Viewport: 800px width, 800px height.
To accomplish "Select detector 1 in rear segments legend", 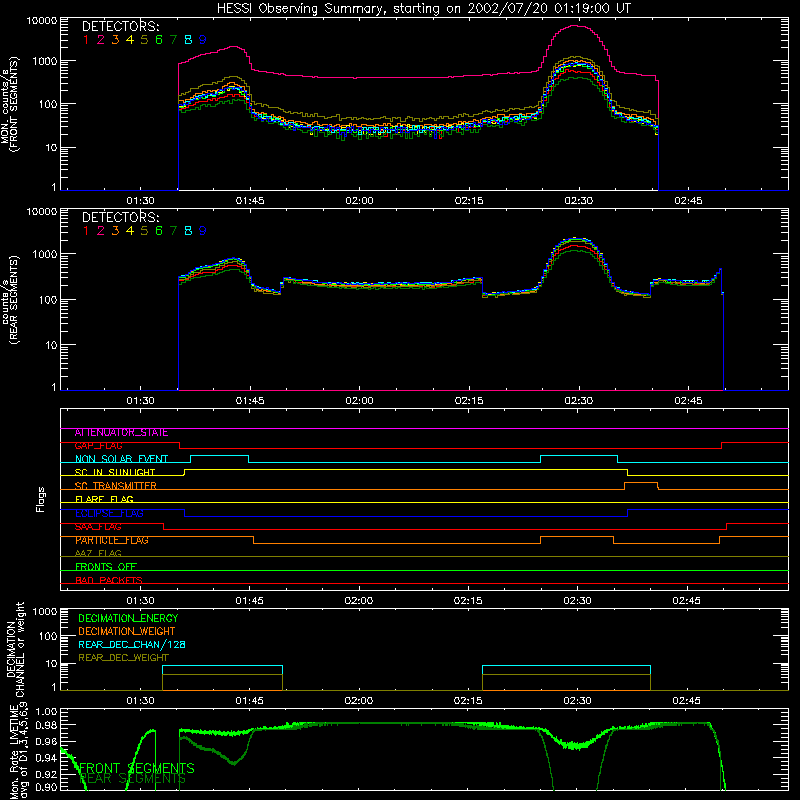I will [x=86, y=231].
